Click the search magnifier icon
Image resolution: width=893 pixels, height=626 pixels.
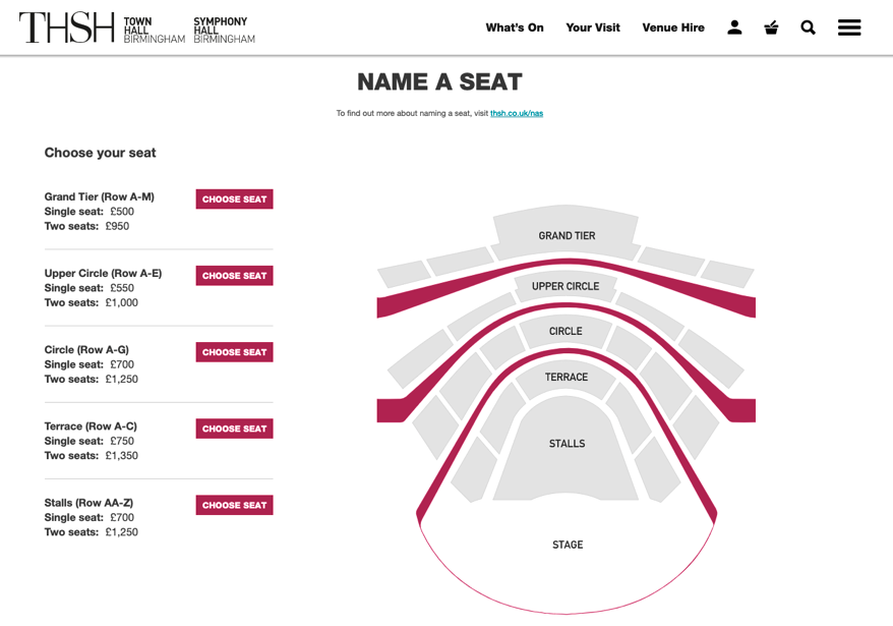coord(808,27)
